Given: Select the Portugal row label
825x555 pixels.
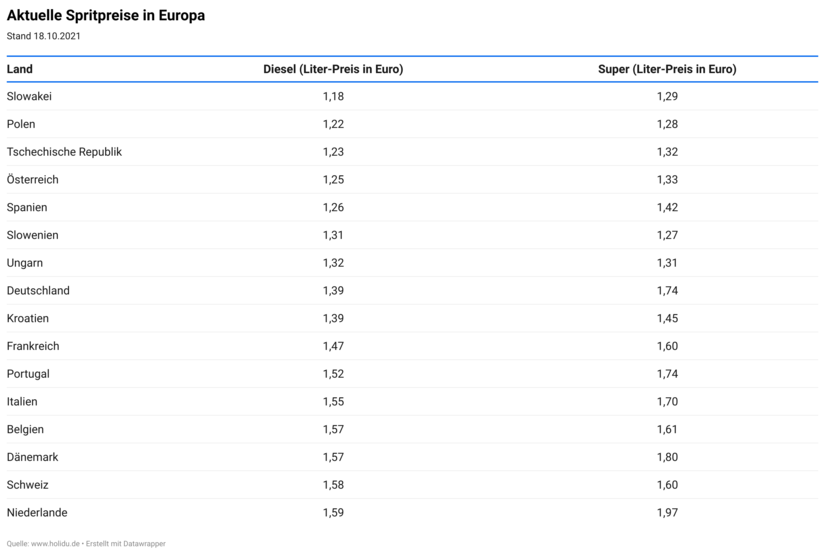Looking at the screenshot, I should tap(28, 374).
